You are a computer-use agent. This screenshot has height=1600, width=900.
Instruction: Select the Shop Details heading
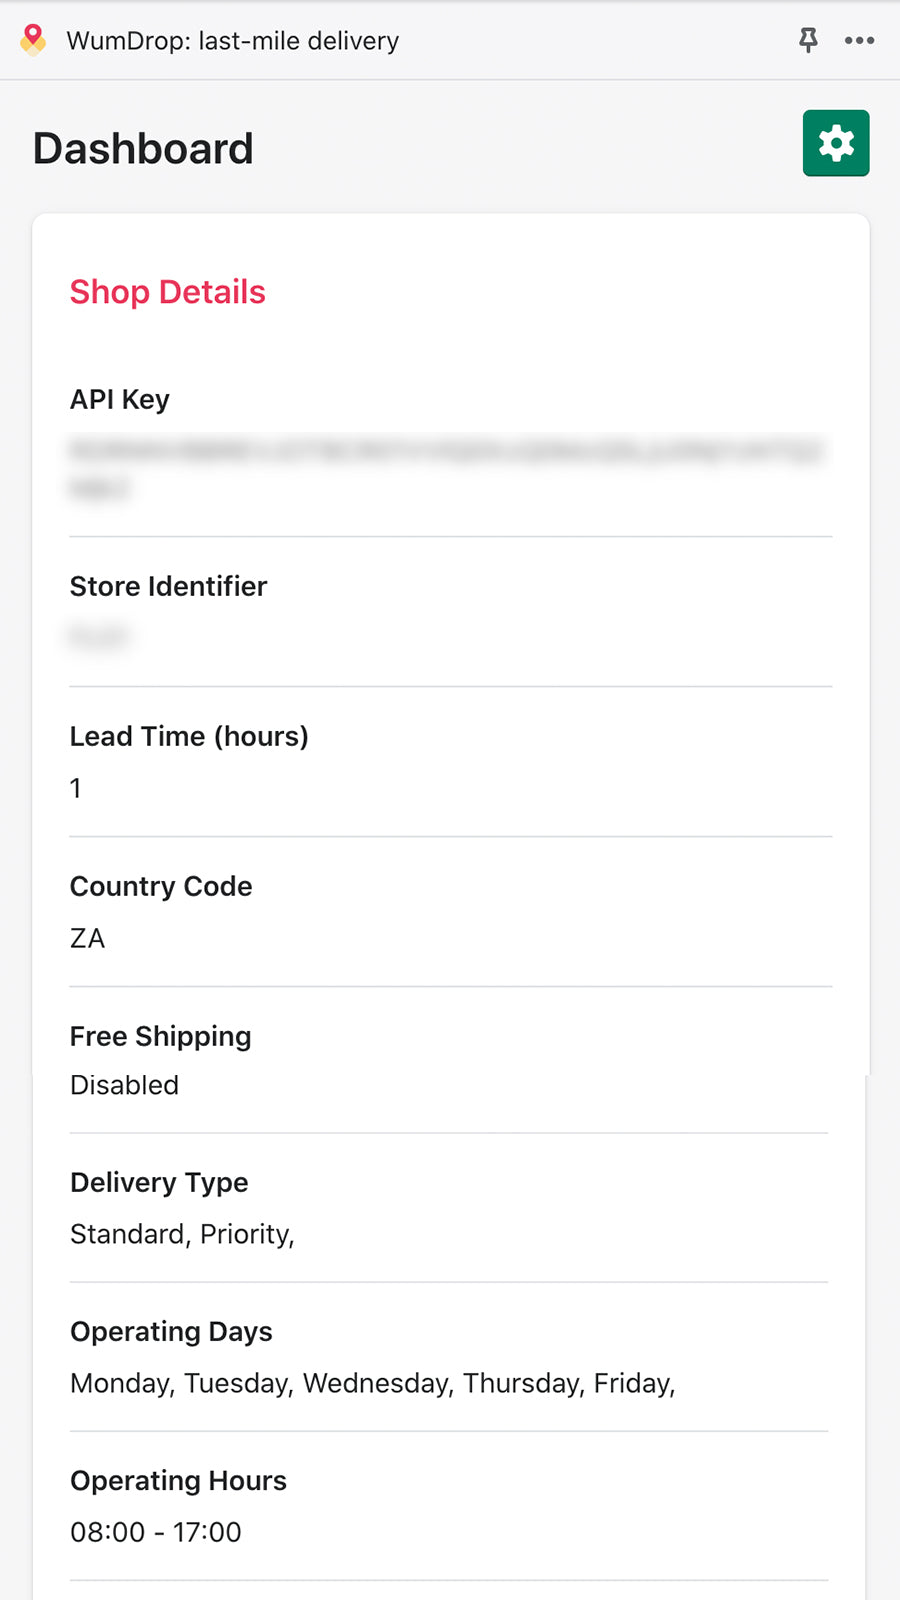pyautogui.click(x=167, y=292)
